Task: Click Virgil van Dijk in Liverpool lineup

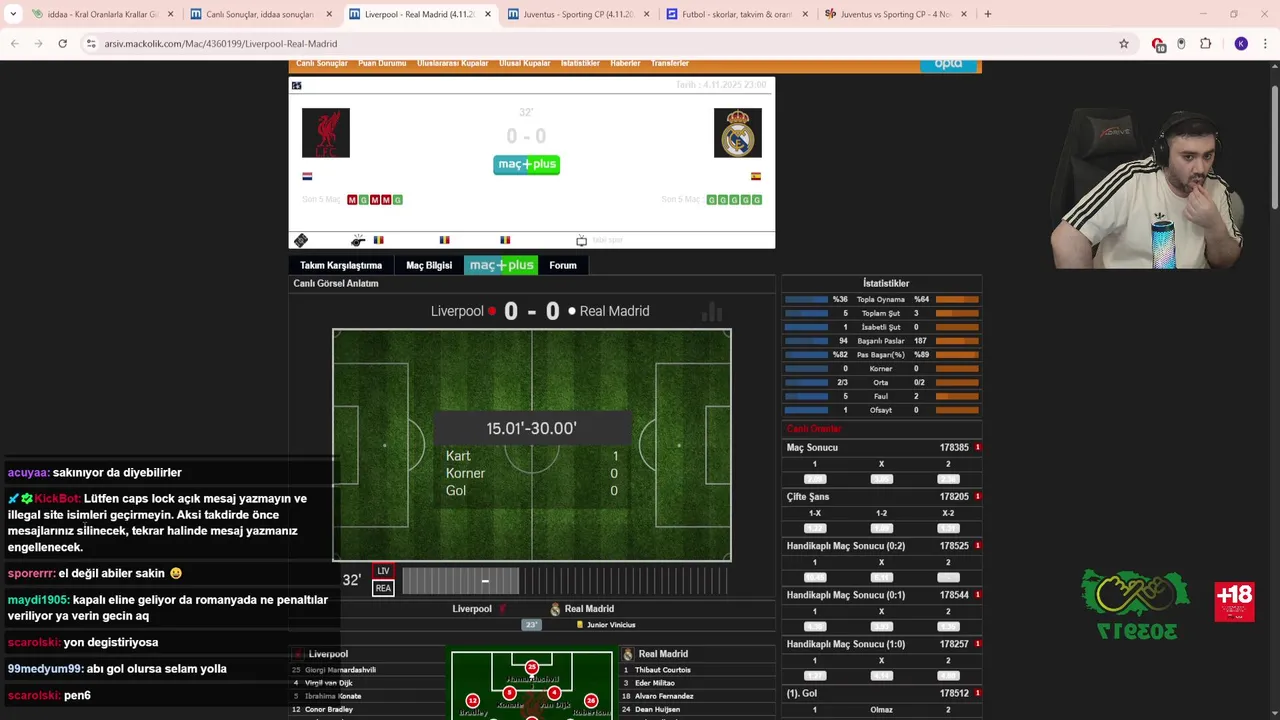Action: point(328,683)
